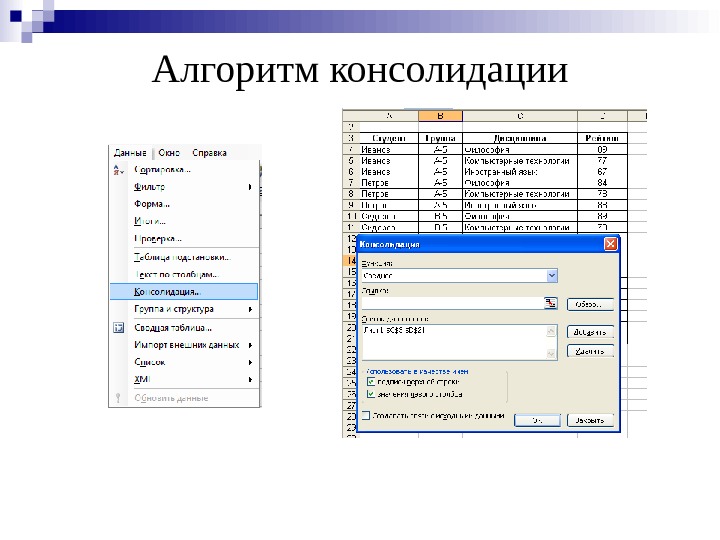Expand the Группа и структура submenu
This screenshot has width=720, height=540.
[x=185, y=309]
